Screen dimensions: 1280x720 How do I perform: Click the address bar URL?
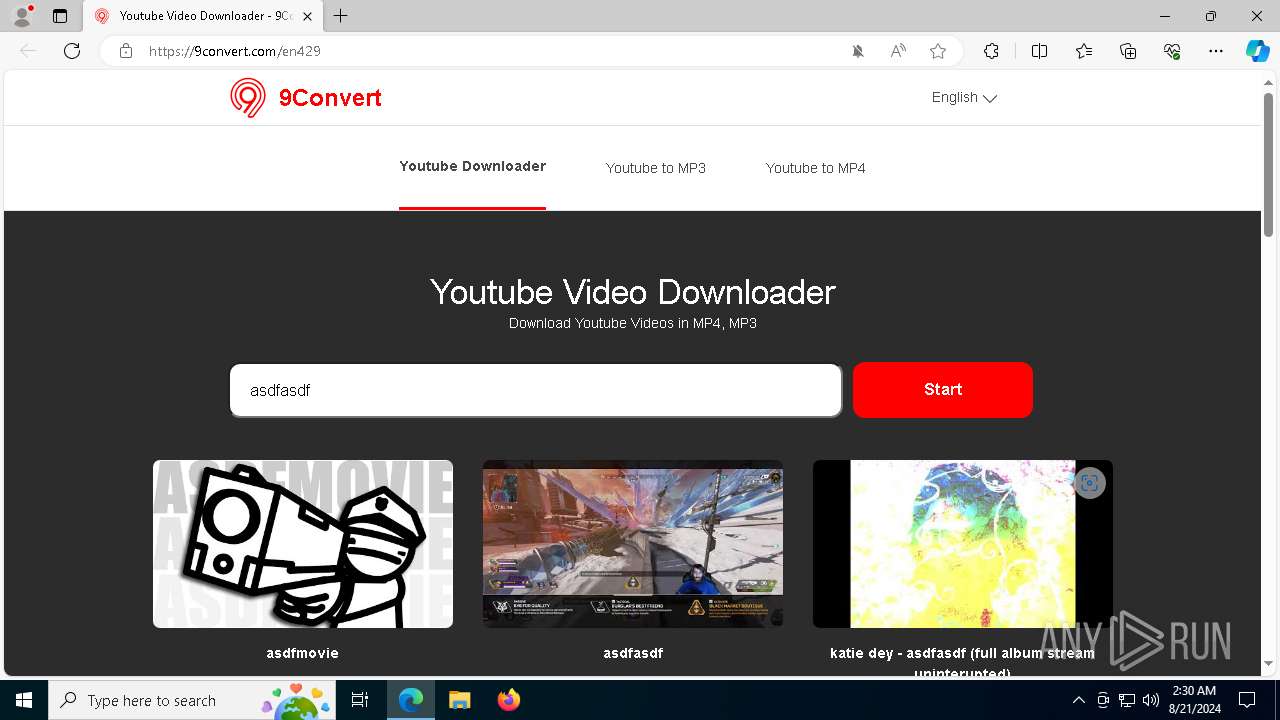(235, 51)
